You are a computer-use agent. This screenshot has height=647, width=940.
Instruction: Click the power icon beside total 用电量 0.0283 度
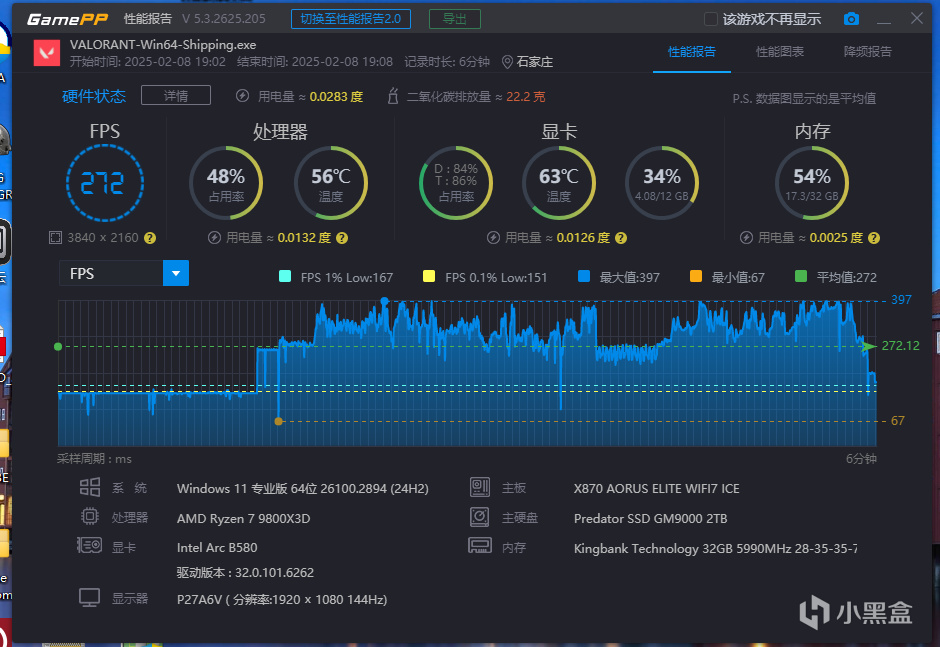point(242,96)
